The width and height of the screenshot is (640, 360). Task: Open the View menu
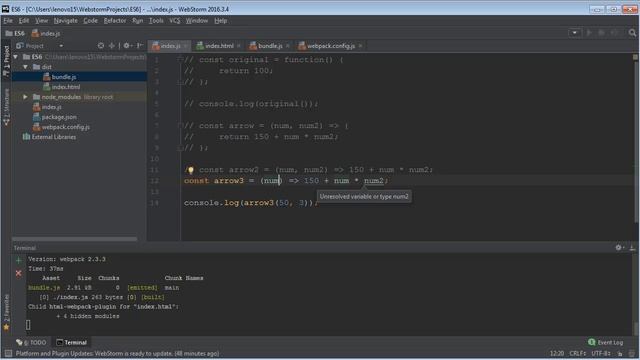(x=41, y=21)
